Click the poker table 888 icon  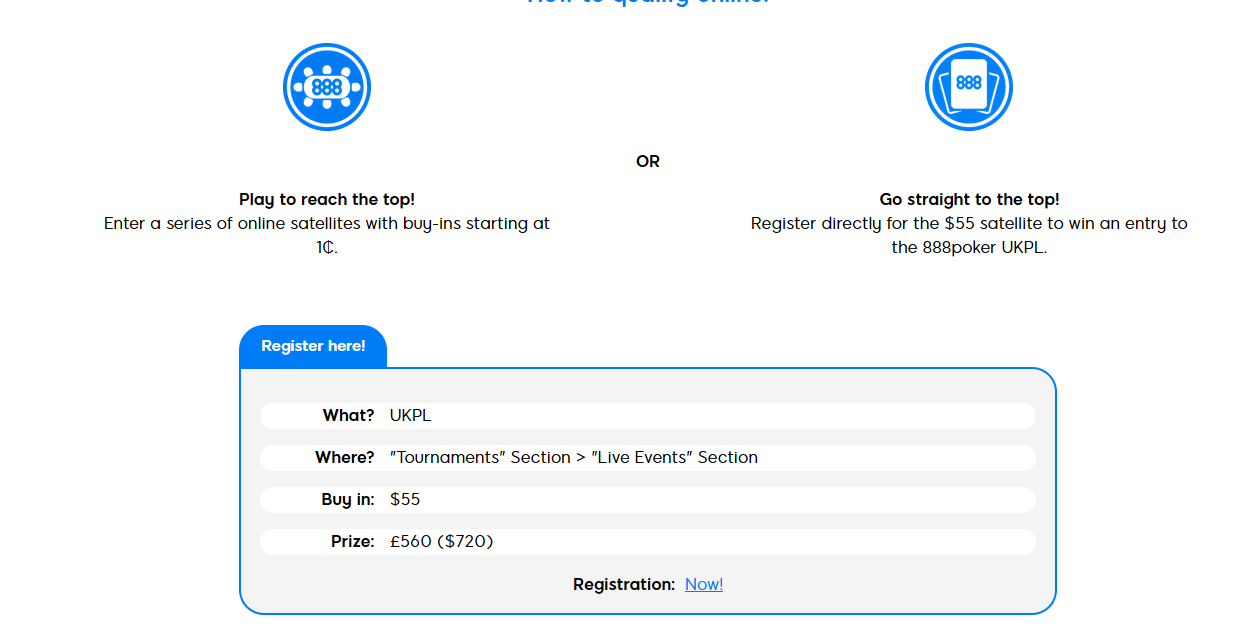point(327,87)
